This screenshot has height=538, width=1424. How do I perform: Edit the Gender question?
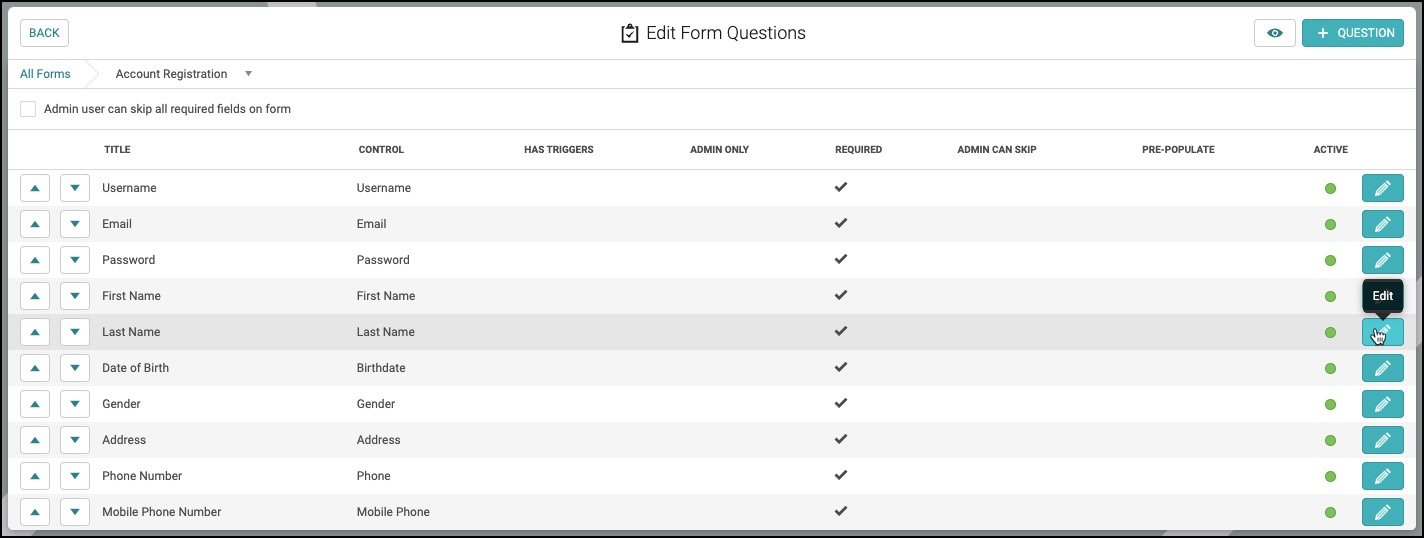(1382, 404)
